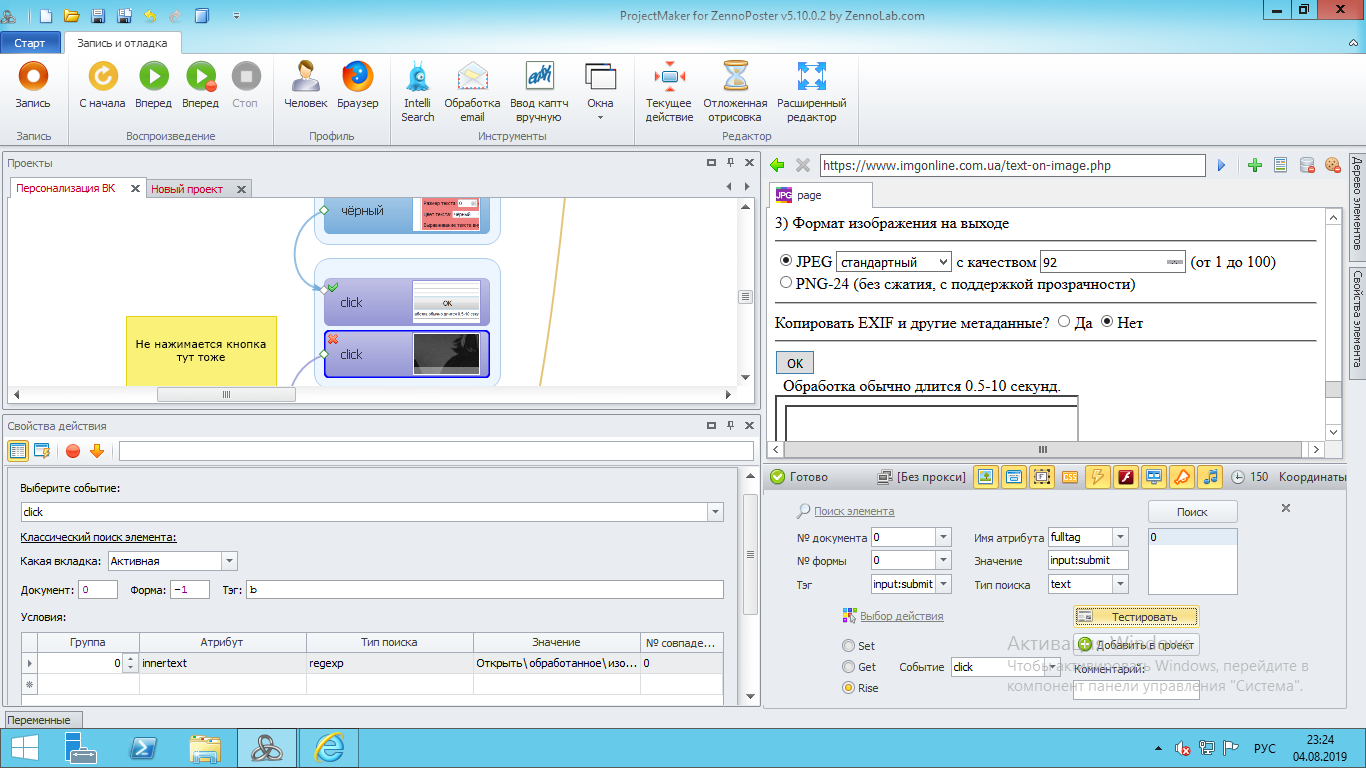
Task: Open the Выбор действия link
Action: (901, 616)
